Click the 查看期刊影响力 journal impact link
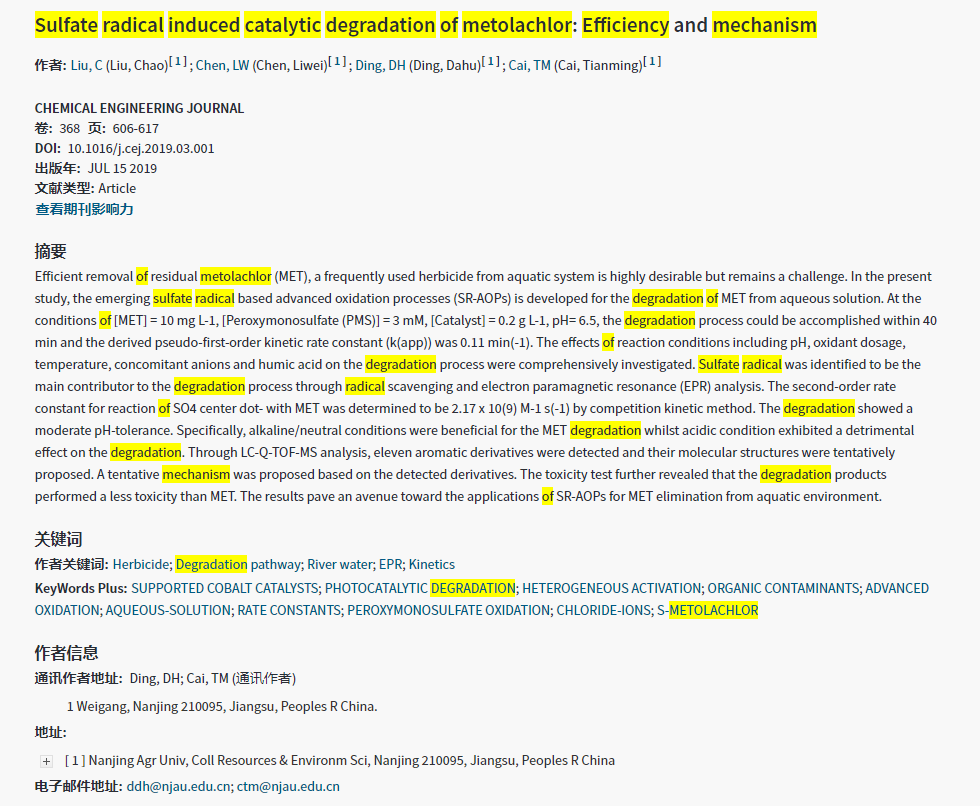This screenshot has width=980, height=806. click(x=84, y=209)
